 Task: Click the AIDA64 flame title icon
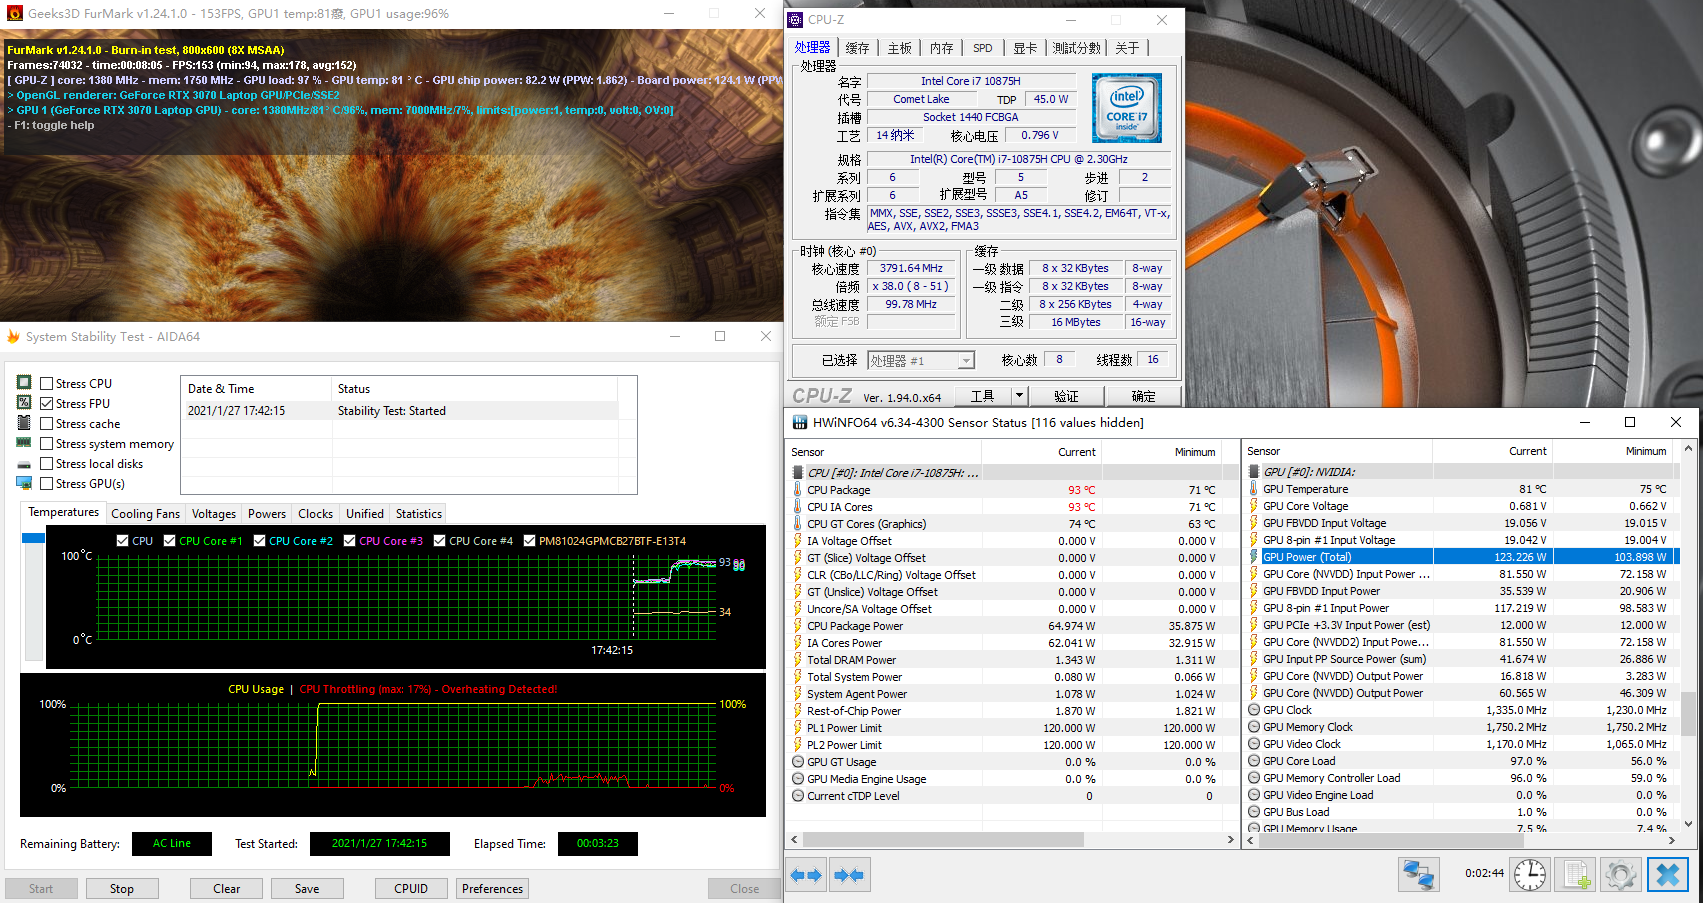click(x=13, y=336)
